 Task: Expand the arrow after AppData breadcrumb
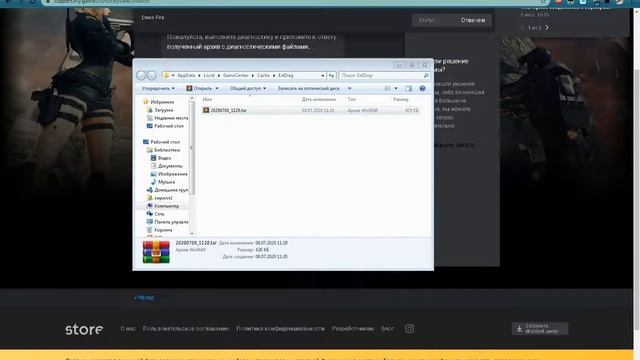pyautogui.click(x=199, y=76)
